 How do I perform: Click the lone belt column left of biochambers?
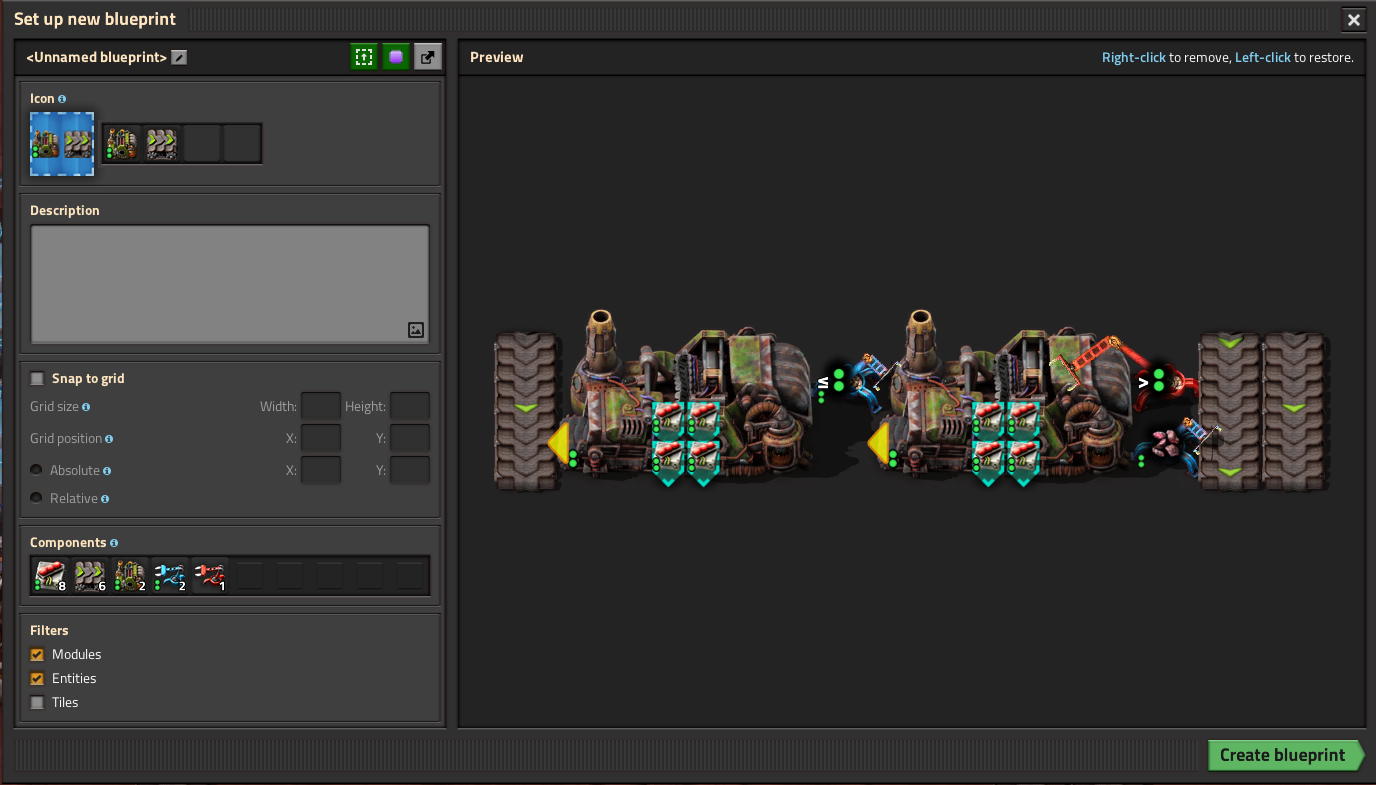click(x=527, y=411)
